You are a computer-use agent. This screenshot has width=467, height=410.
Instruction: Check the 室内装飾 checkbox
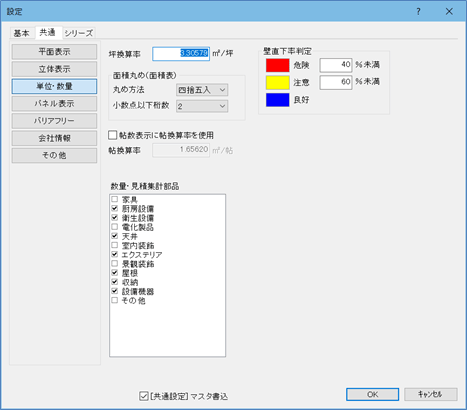tap(115, 245)
